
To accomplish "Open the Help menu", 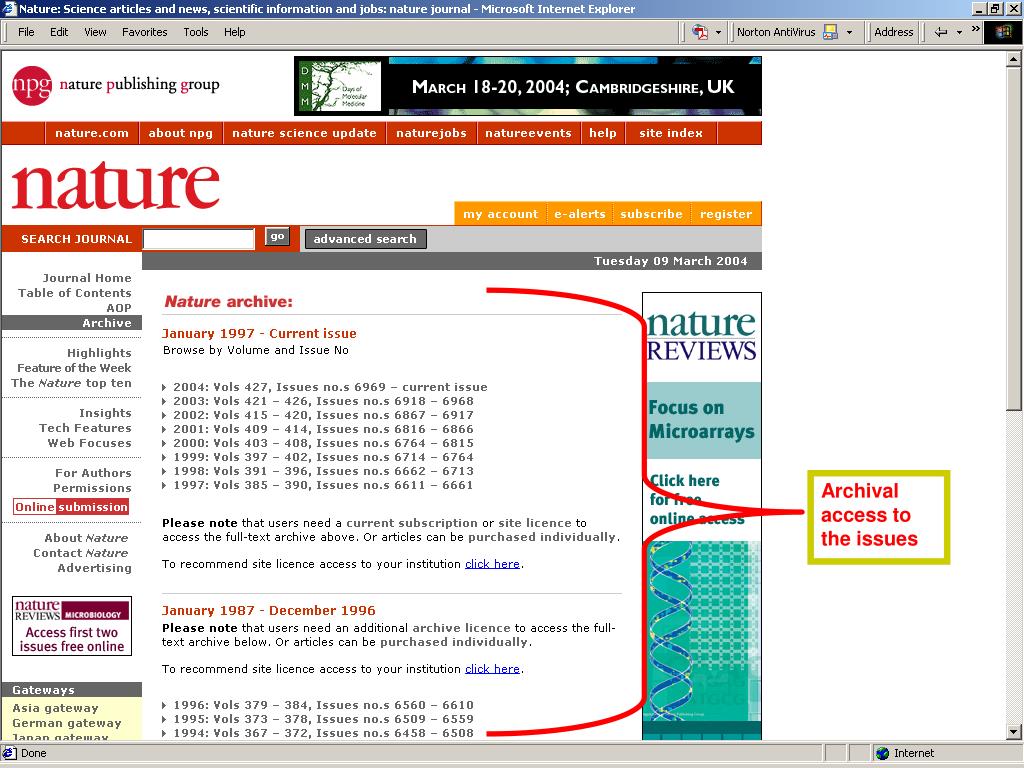I will click(234, 32).
